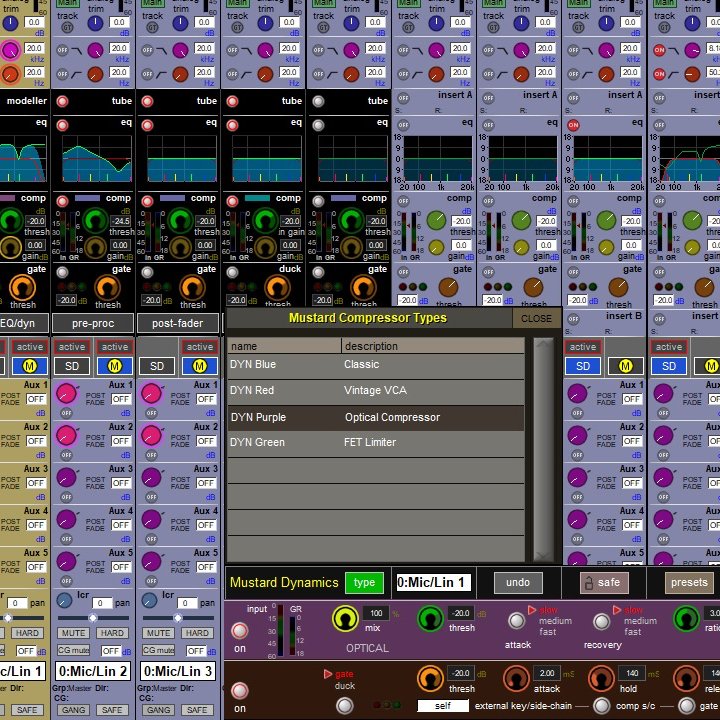Click the SD button on Mic/Lin 2 channel
This screenshot has height=720, width=720.
tap(72, 366)
